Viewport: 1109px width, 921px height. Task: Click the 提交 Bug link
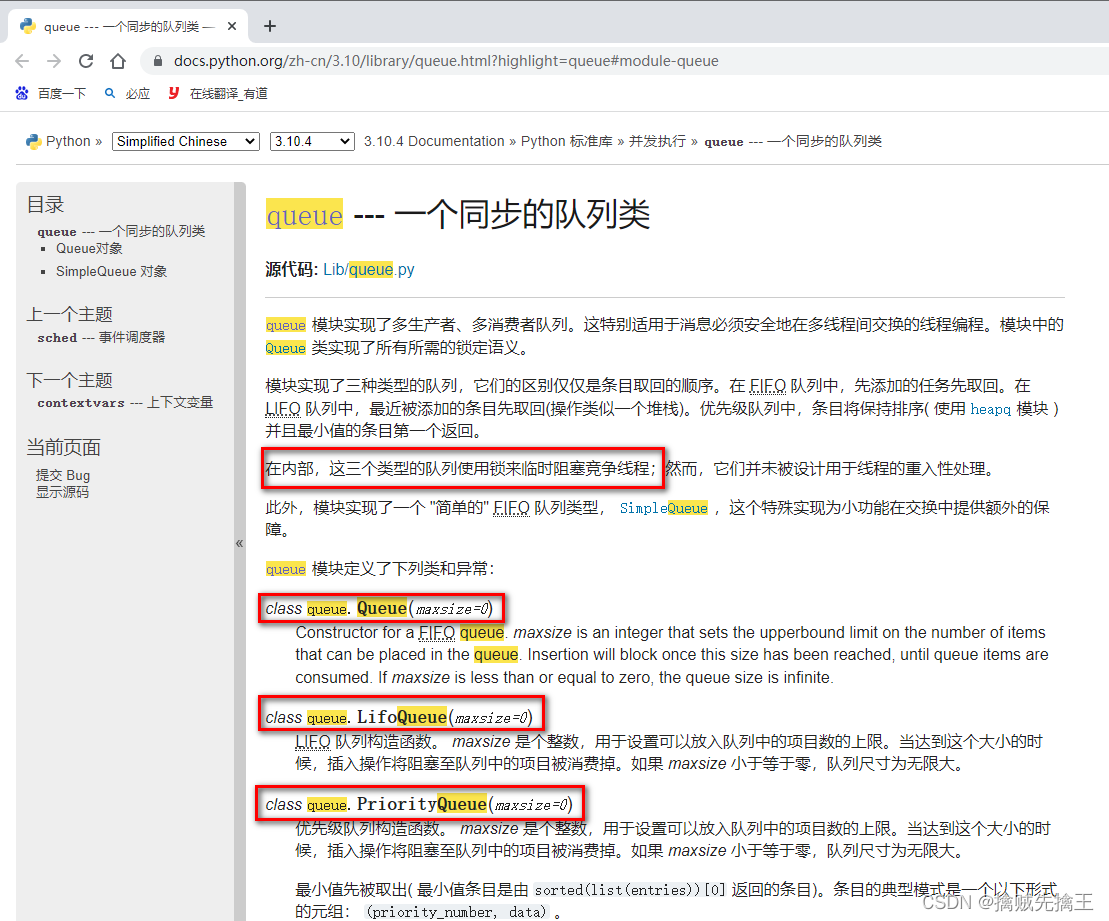tap(63, 475)
